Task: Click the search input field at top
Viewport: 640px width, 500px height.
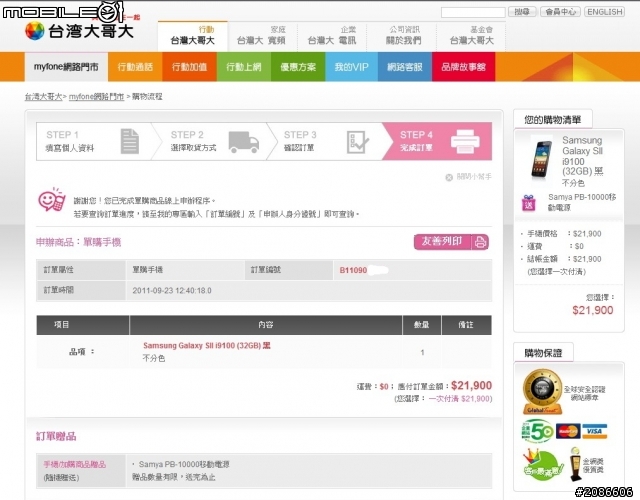Action: coord(473,12)
